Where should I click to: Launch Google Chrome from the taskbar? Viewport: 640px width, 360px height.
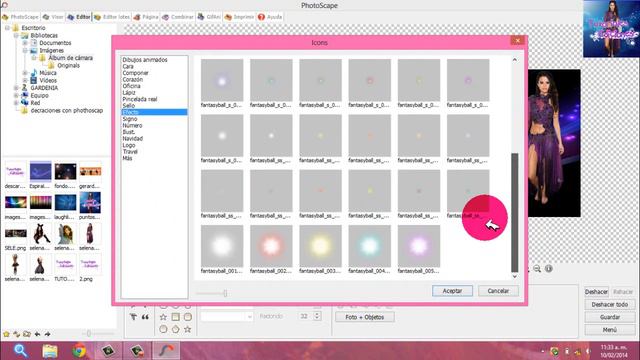[79, 351]
